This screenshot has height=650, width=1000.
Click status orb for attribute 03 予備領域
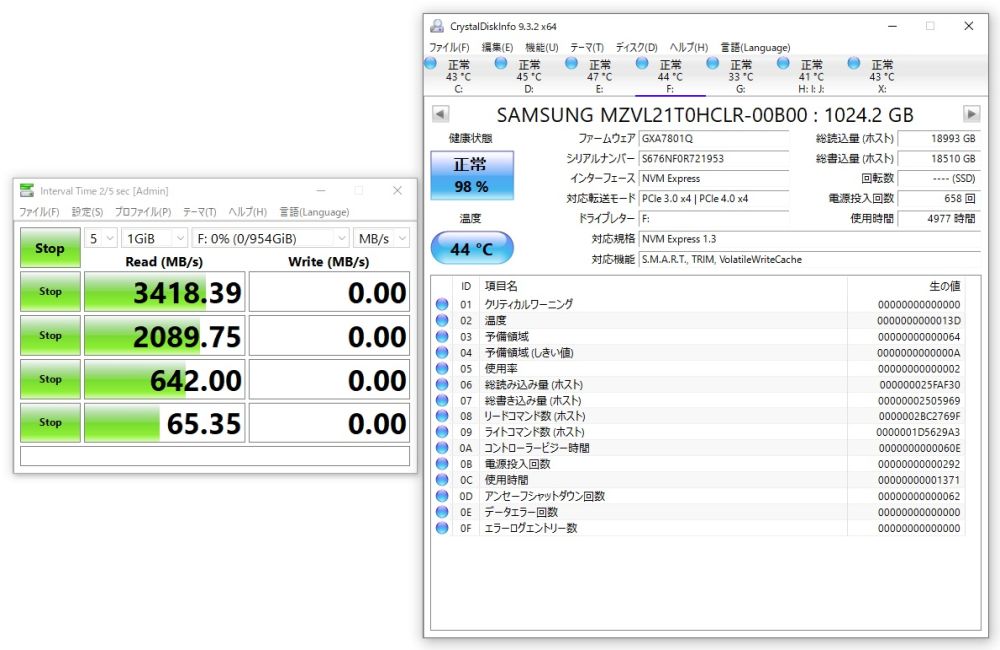coord(442,336)
